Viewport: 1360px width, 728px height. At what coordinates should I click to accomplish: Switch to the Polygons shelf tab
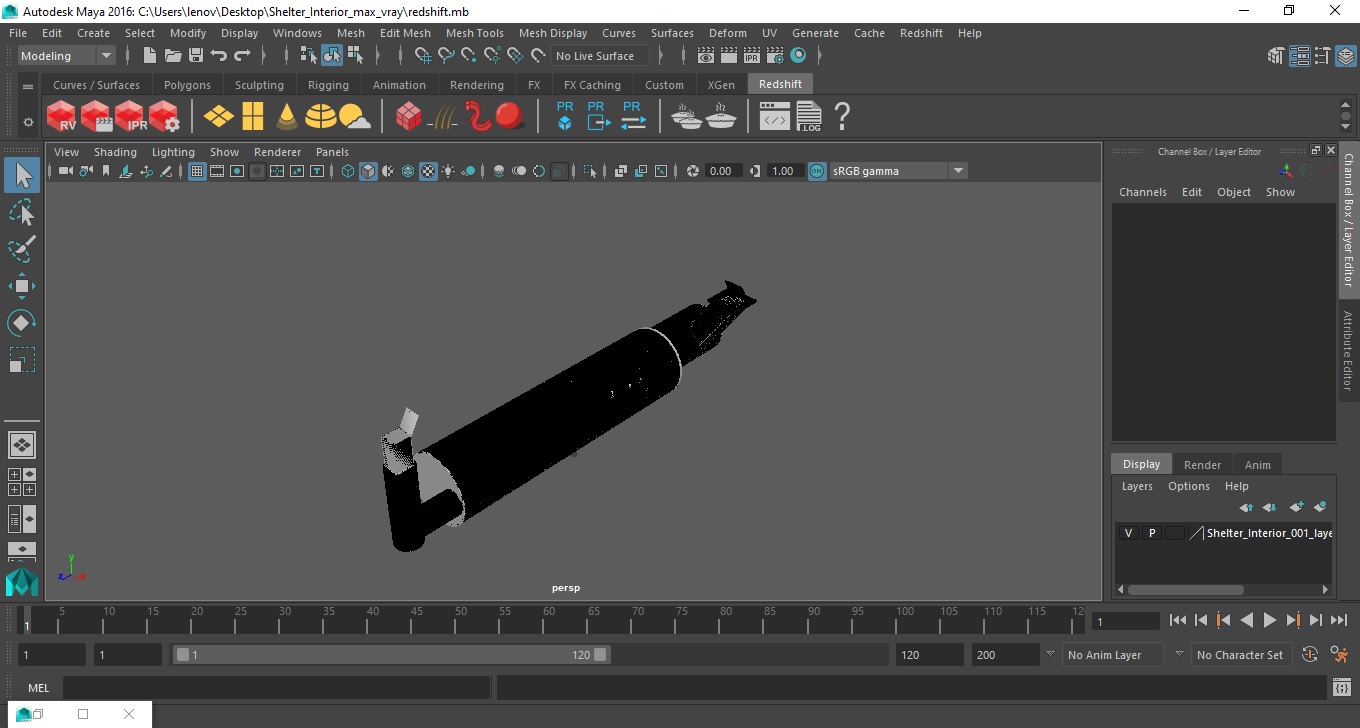[x=187, y=85]
